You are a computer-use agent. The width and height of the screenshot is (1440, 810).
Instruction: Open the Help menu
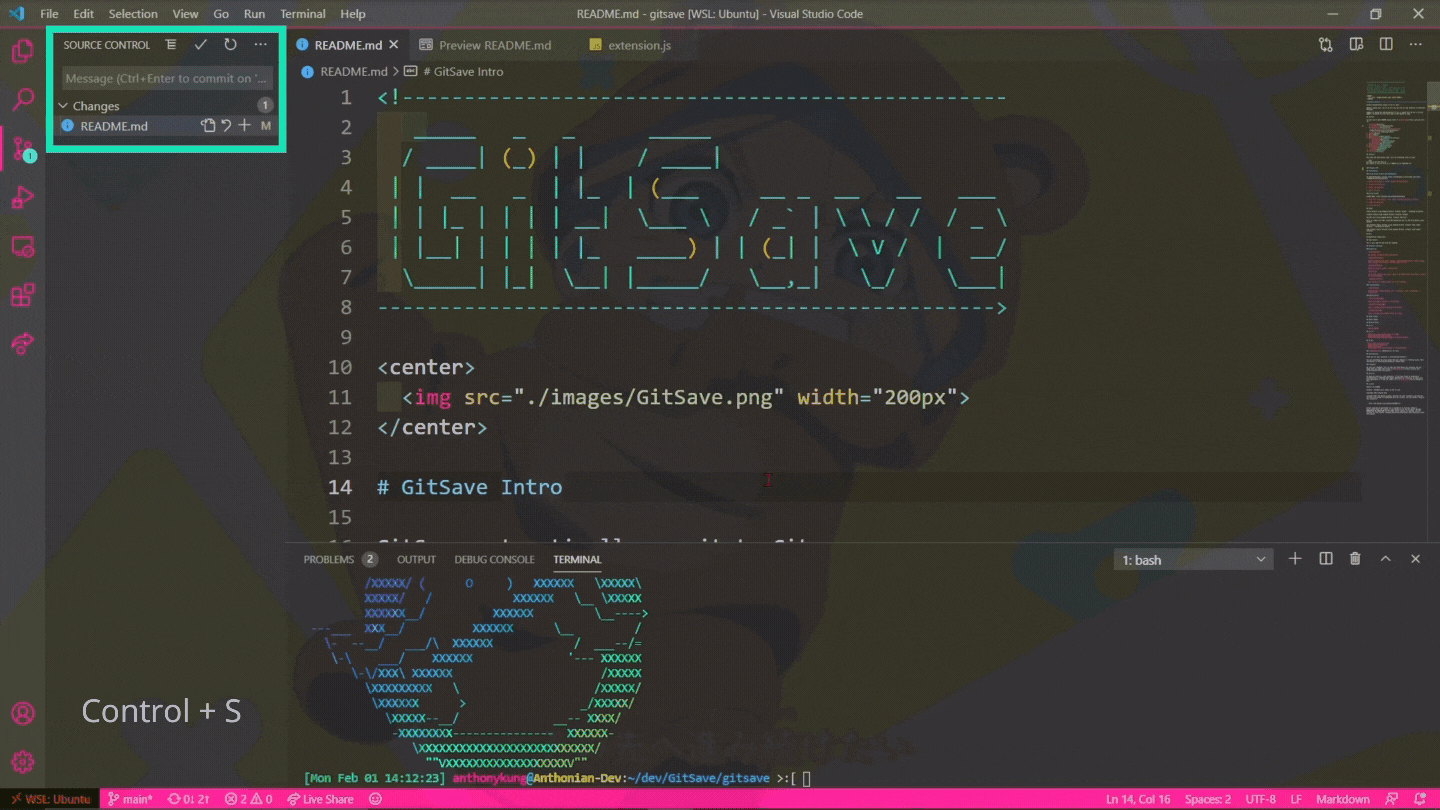coord(353,14)
